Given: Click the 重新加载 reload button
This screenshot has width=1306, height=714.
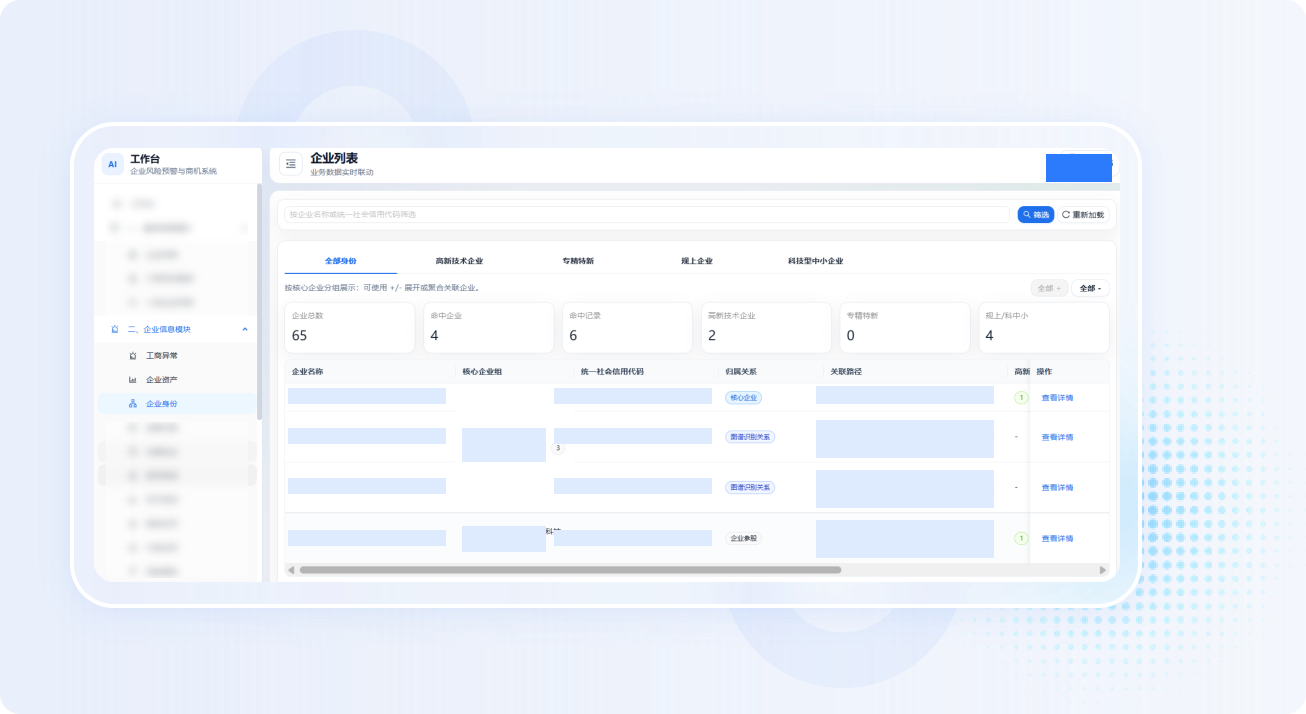Looking at the screenshot, I should point(1084,215).
